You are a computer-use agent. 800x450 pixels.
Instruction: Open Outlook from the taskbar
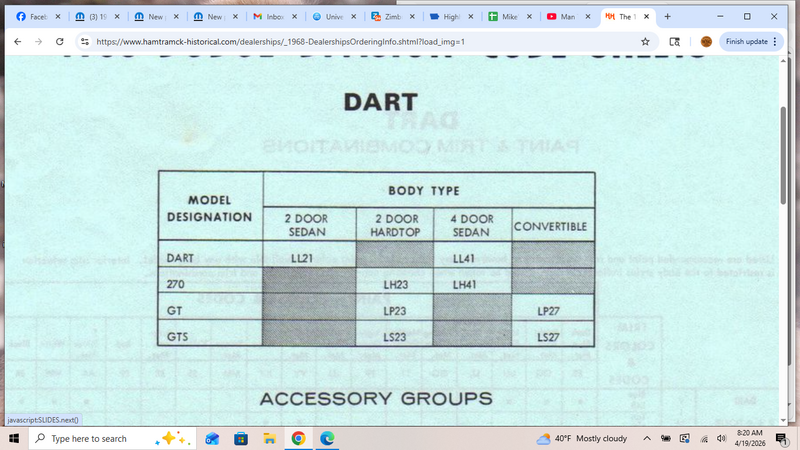(212, 438)
